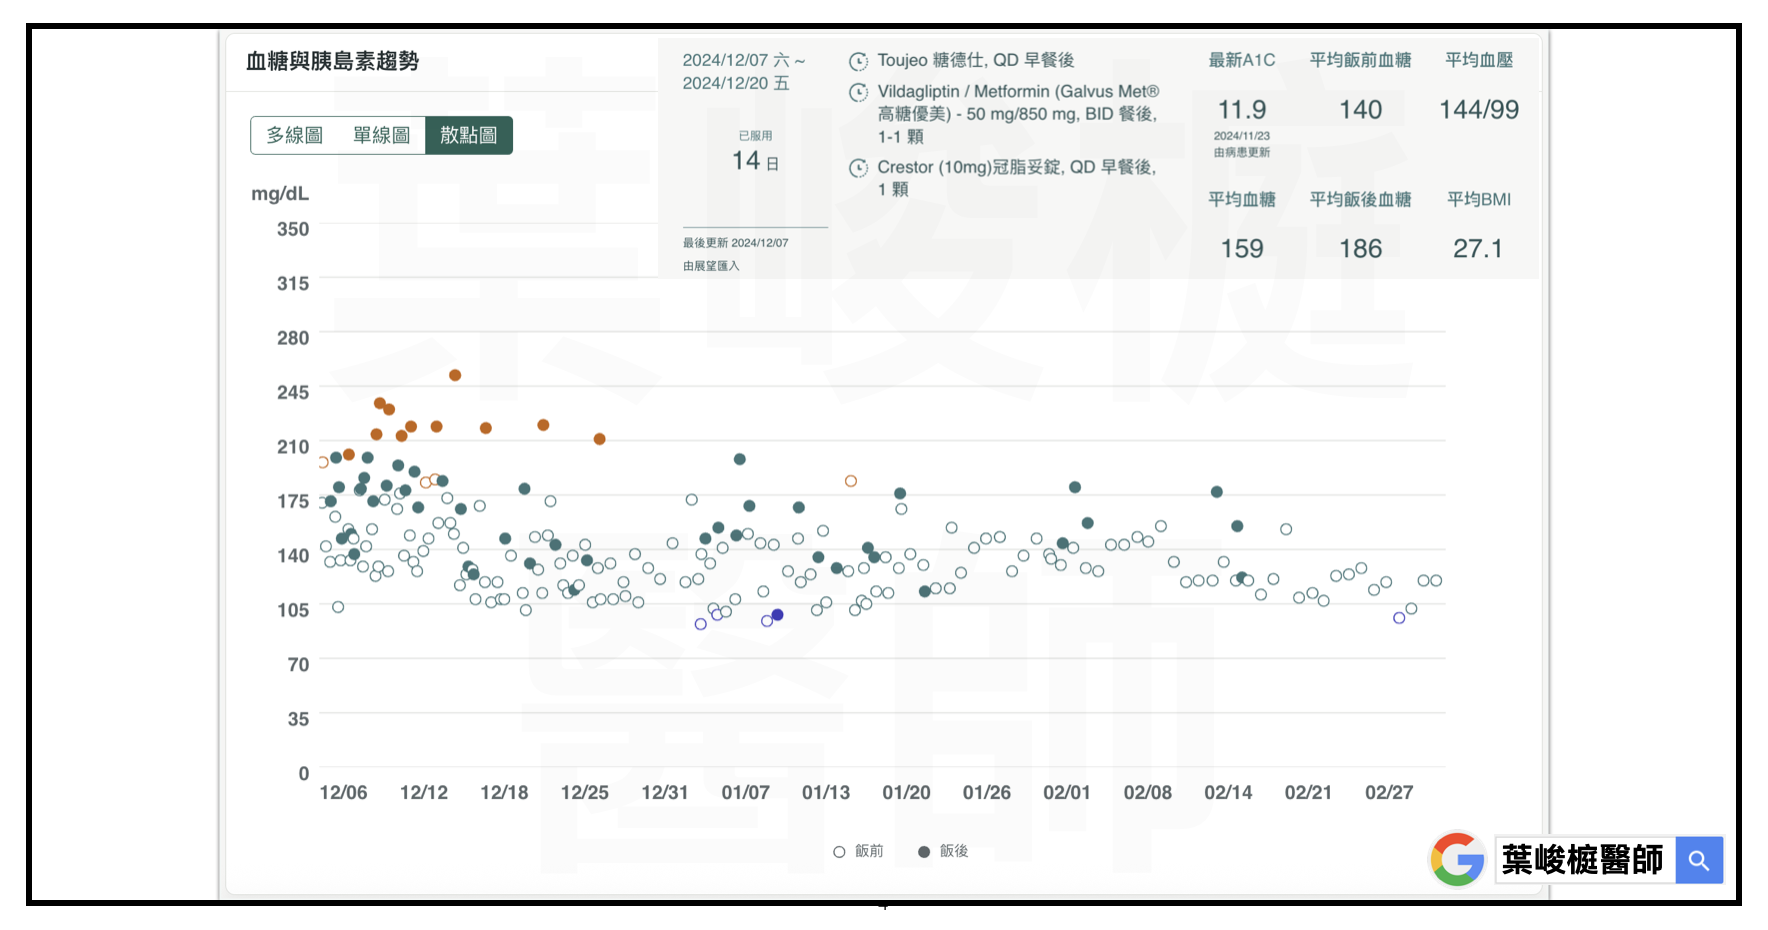The height and width of the screenshot is (930, 1768).
Task: Click the search box containing 葉峻榳醫師
Action: coord(1584,859)
